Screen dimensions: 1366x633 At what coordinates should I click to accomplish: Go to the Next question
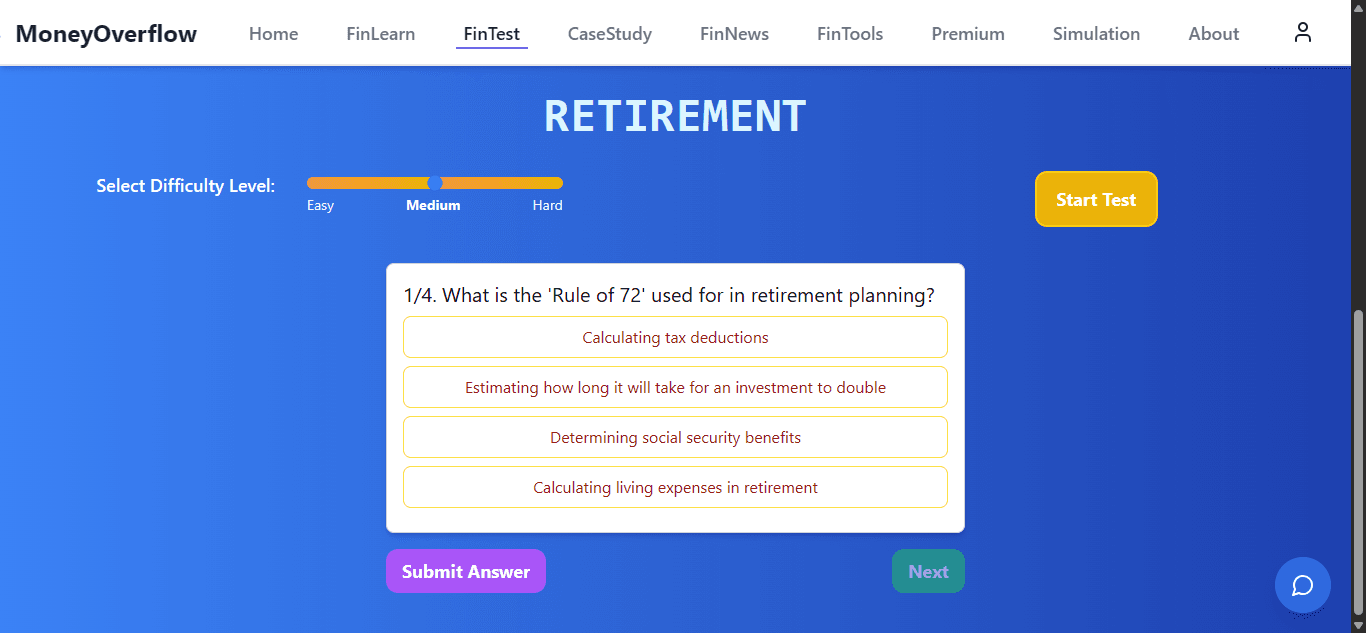pos(928,571)
